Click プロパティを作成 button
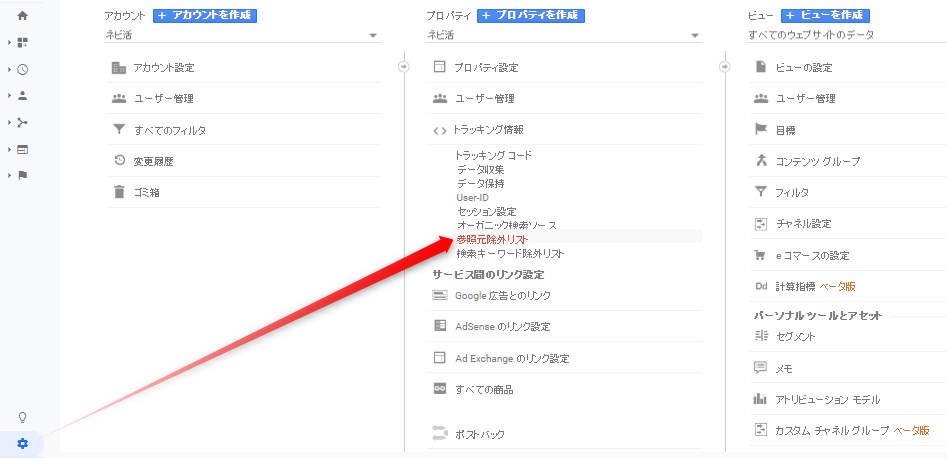The image size is (947, 458). pyautogui.click(x=530, y=16)
